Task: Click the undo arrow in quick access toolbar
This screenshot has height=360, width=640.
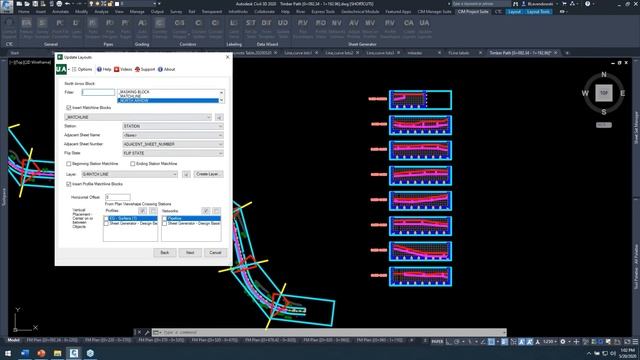Action: [x=68, y=4]
